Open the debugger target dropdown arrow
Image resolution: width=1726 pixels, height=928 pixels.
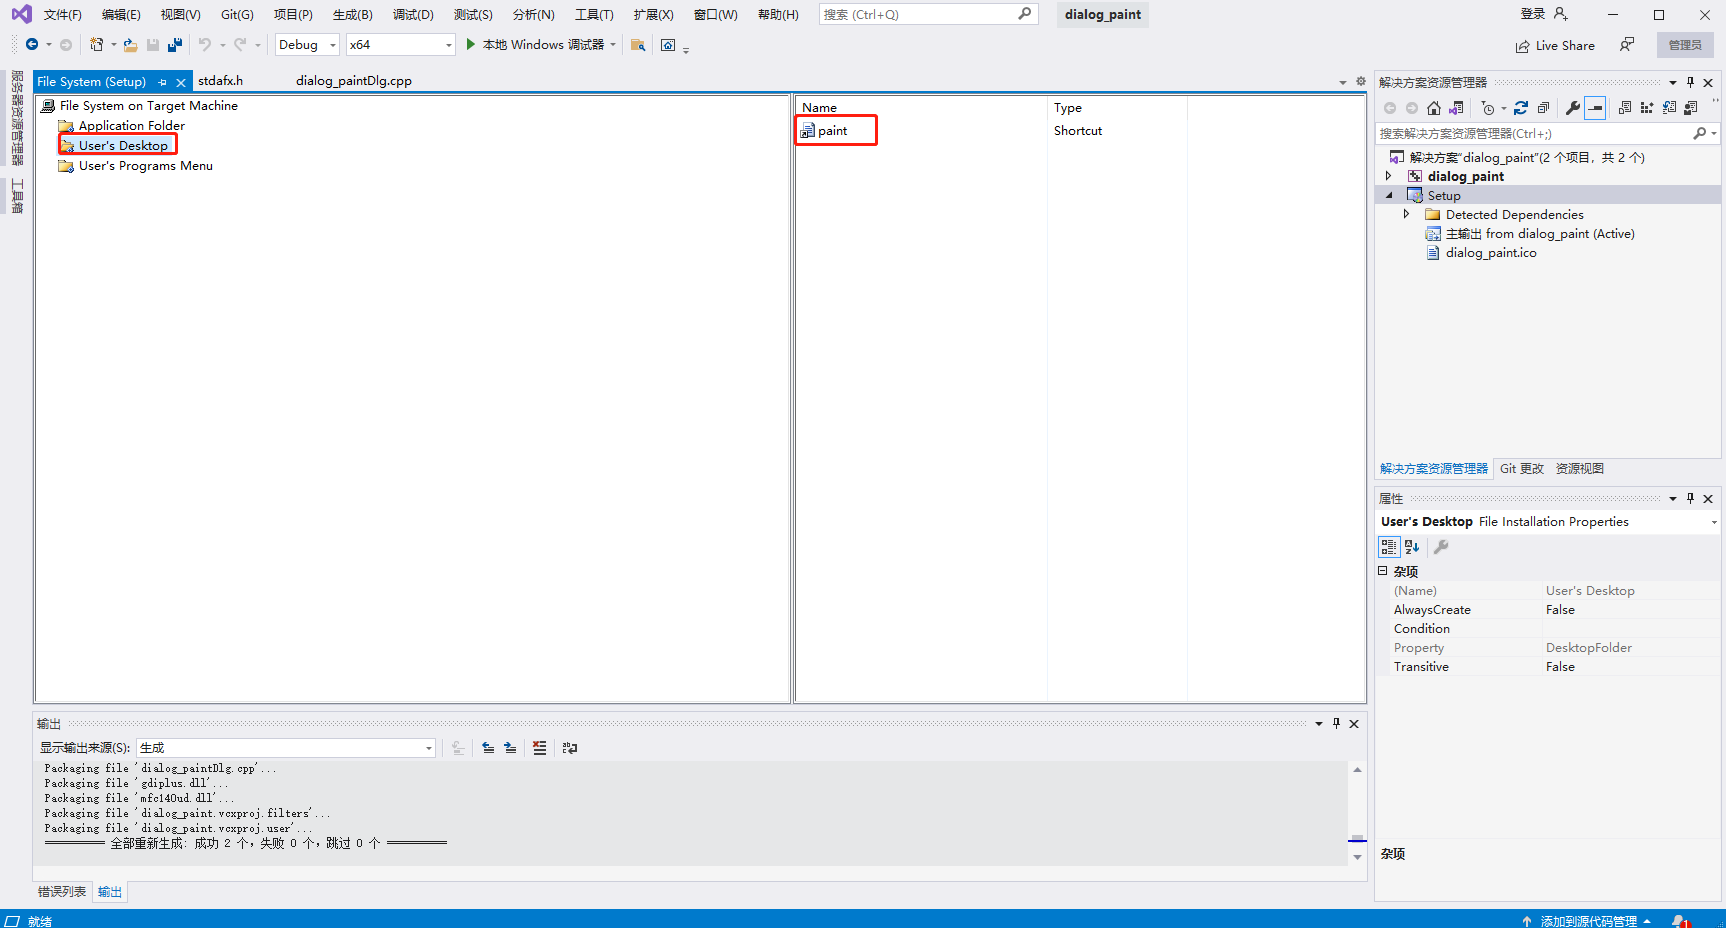[x=613, y=44]
